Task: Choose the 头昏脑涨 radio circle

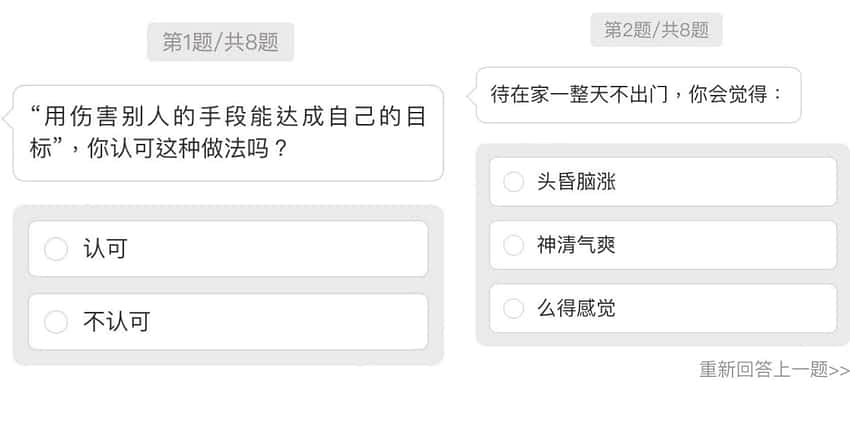Action: [513, 182]
